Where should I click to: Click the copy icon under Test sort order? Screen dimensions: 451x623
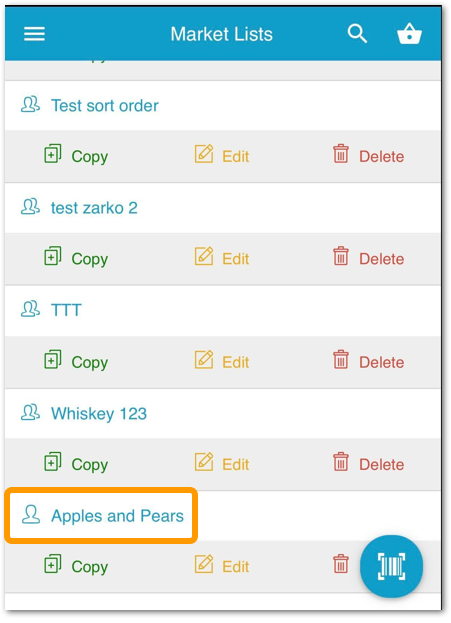tap(52, 154)
